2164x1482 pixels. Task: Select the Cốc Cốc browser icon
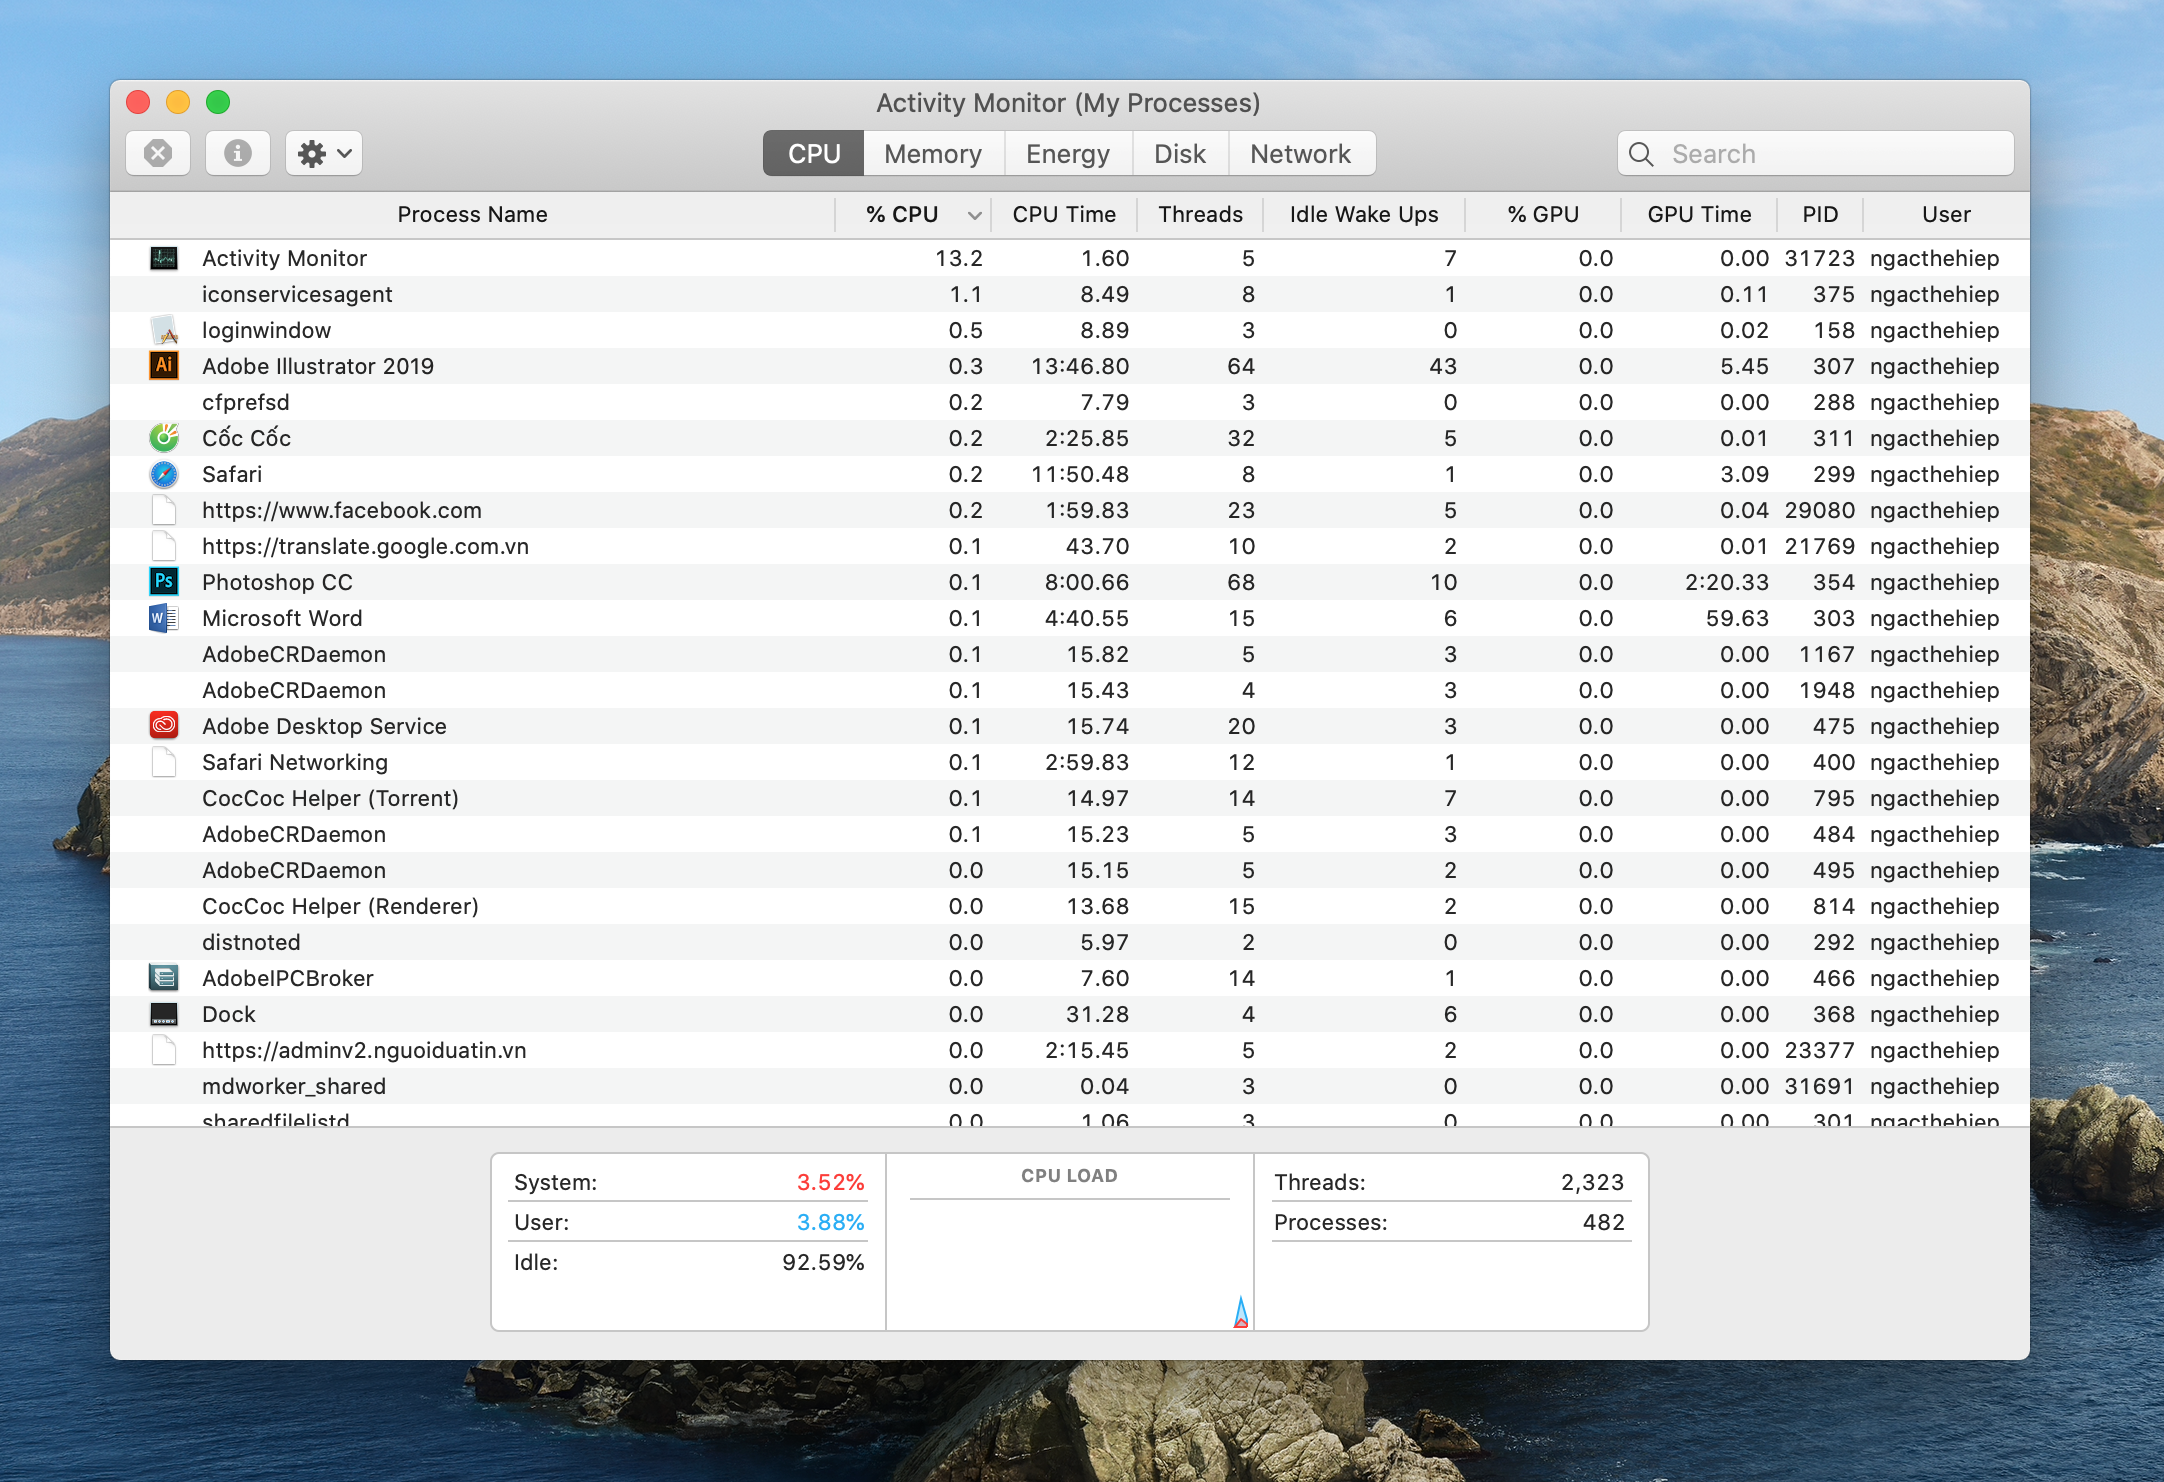point(164,438)
